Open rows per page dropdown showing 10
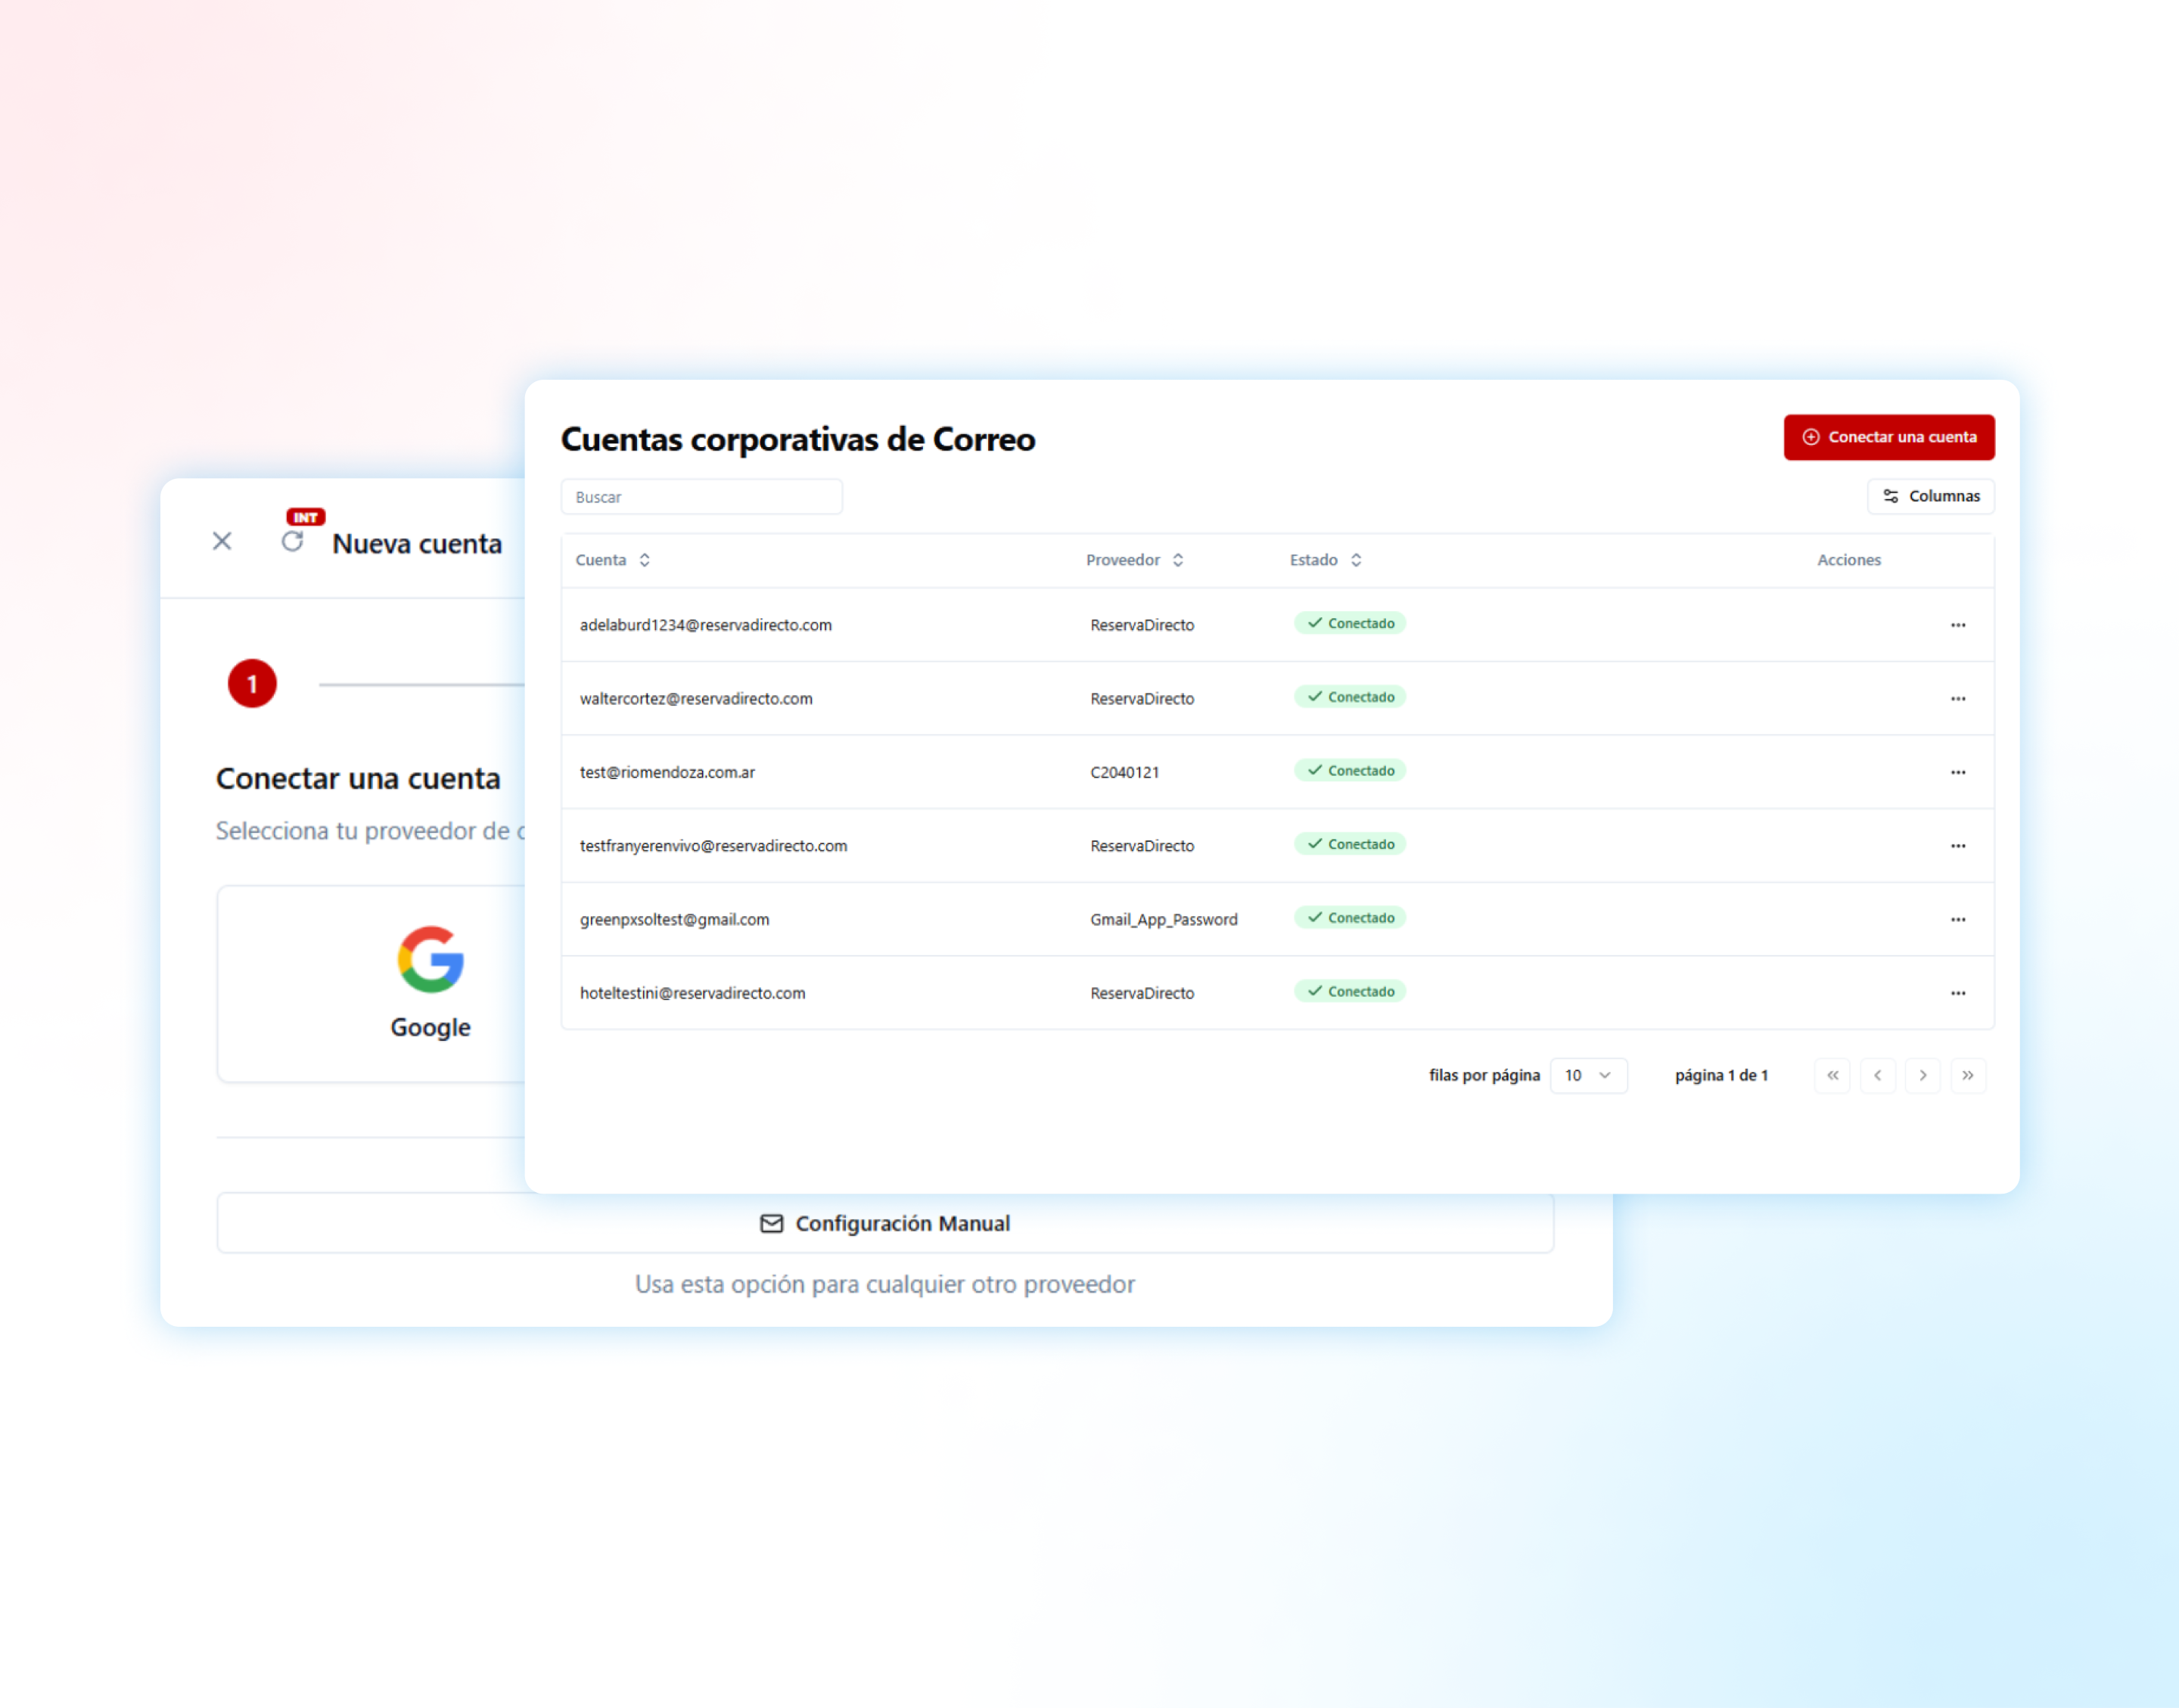Image resolution: width=2179 pixels, height=1708 pixels. point(1588,1075)
